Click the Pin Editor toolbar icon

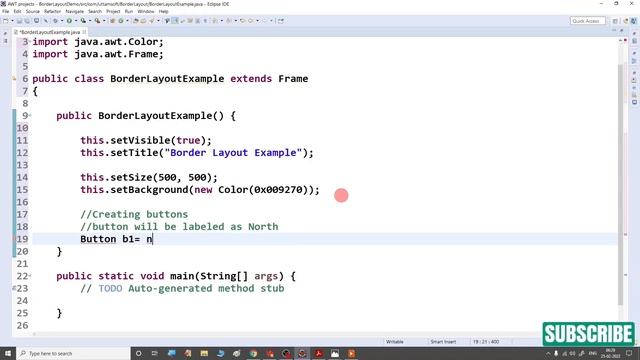281,21
